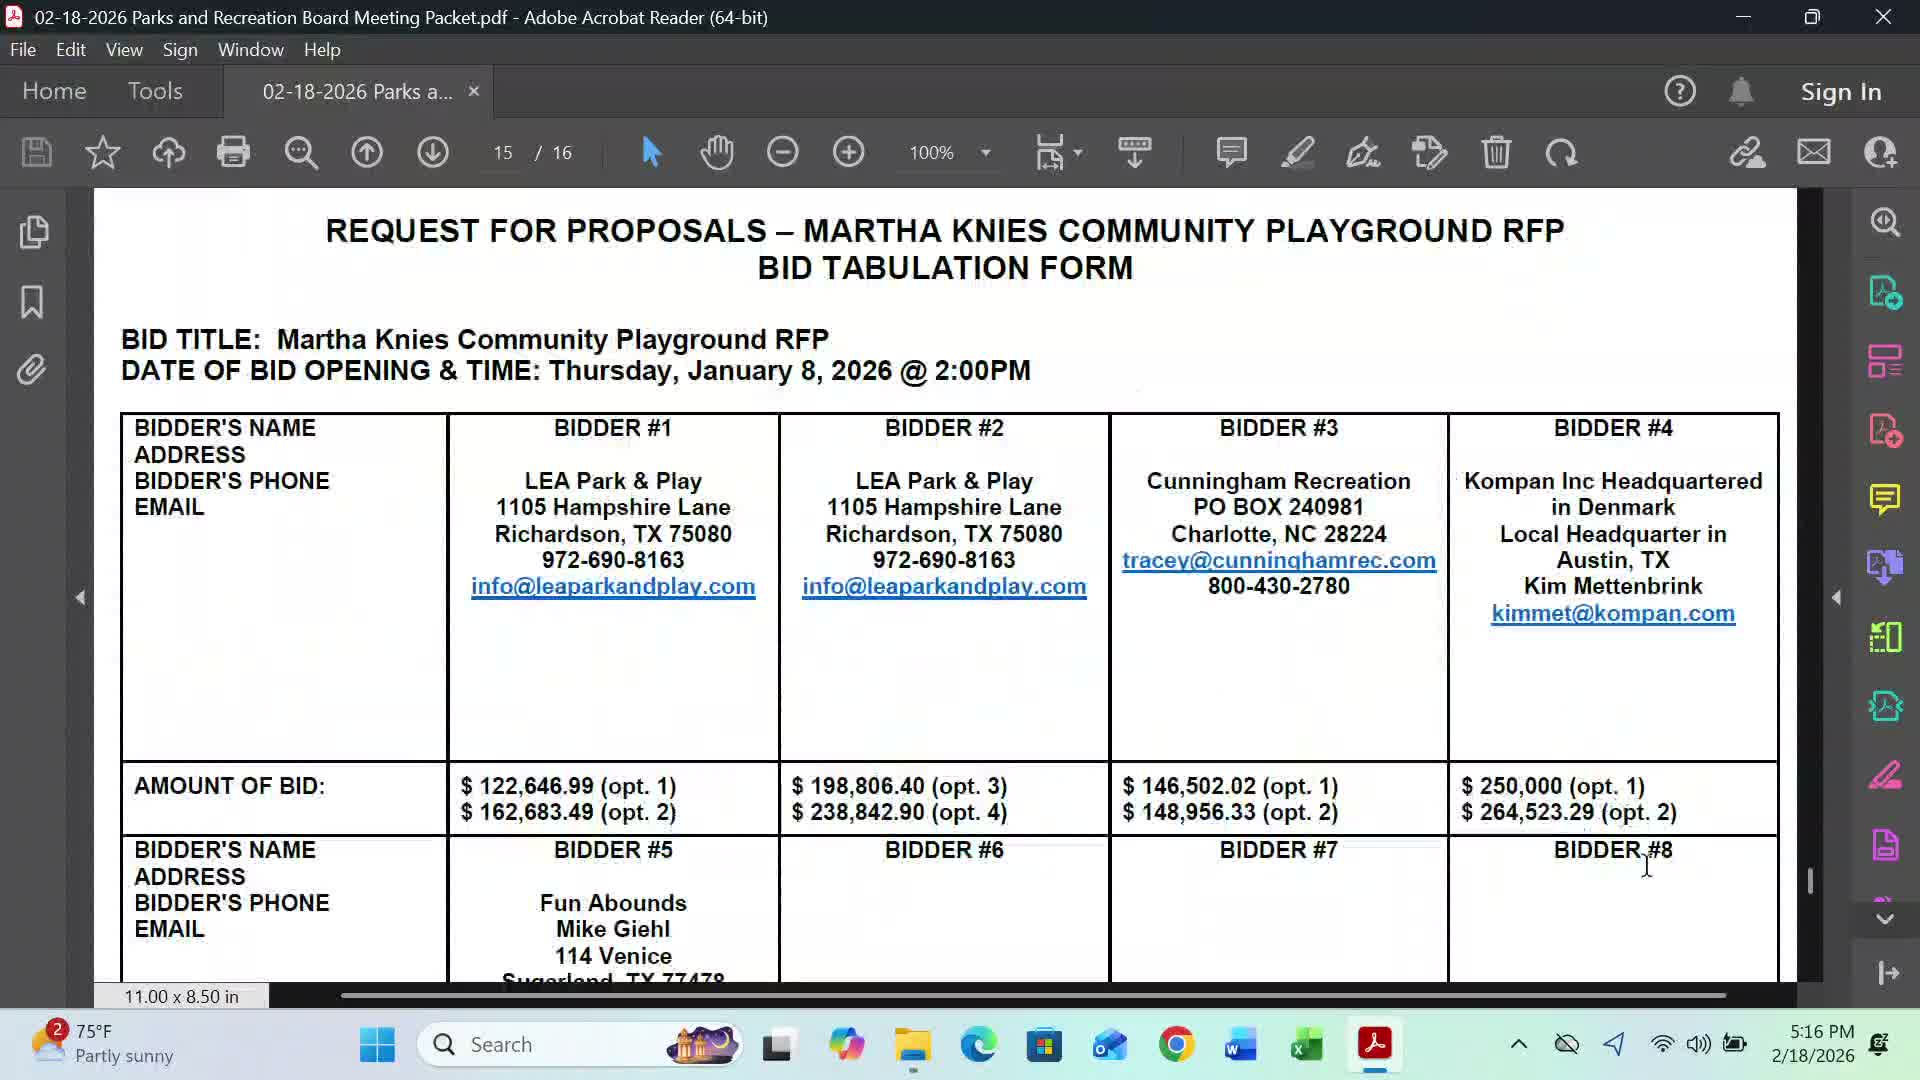Open the 100% zoom level dropdown
The height and width of the screenshot is (1080, 1920).
pyautogui.click(x=985, y=153)
